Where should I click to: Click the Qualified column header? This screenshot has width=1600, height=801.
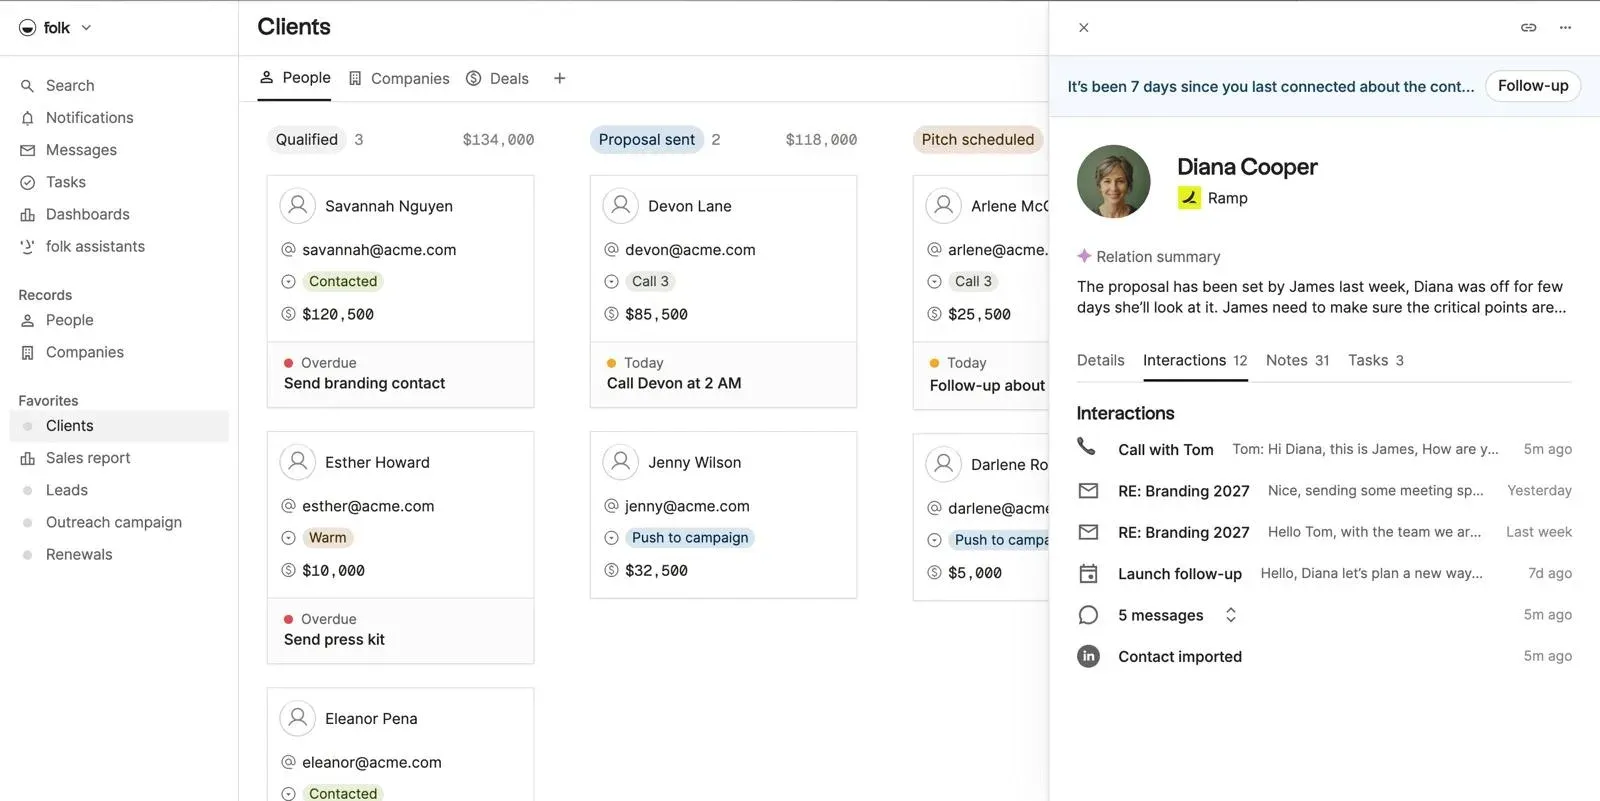pos(307,140)
